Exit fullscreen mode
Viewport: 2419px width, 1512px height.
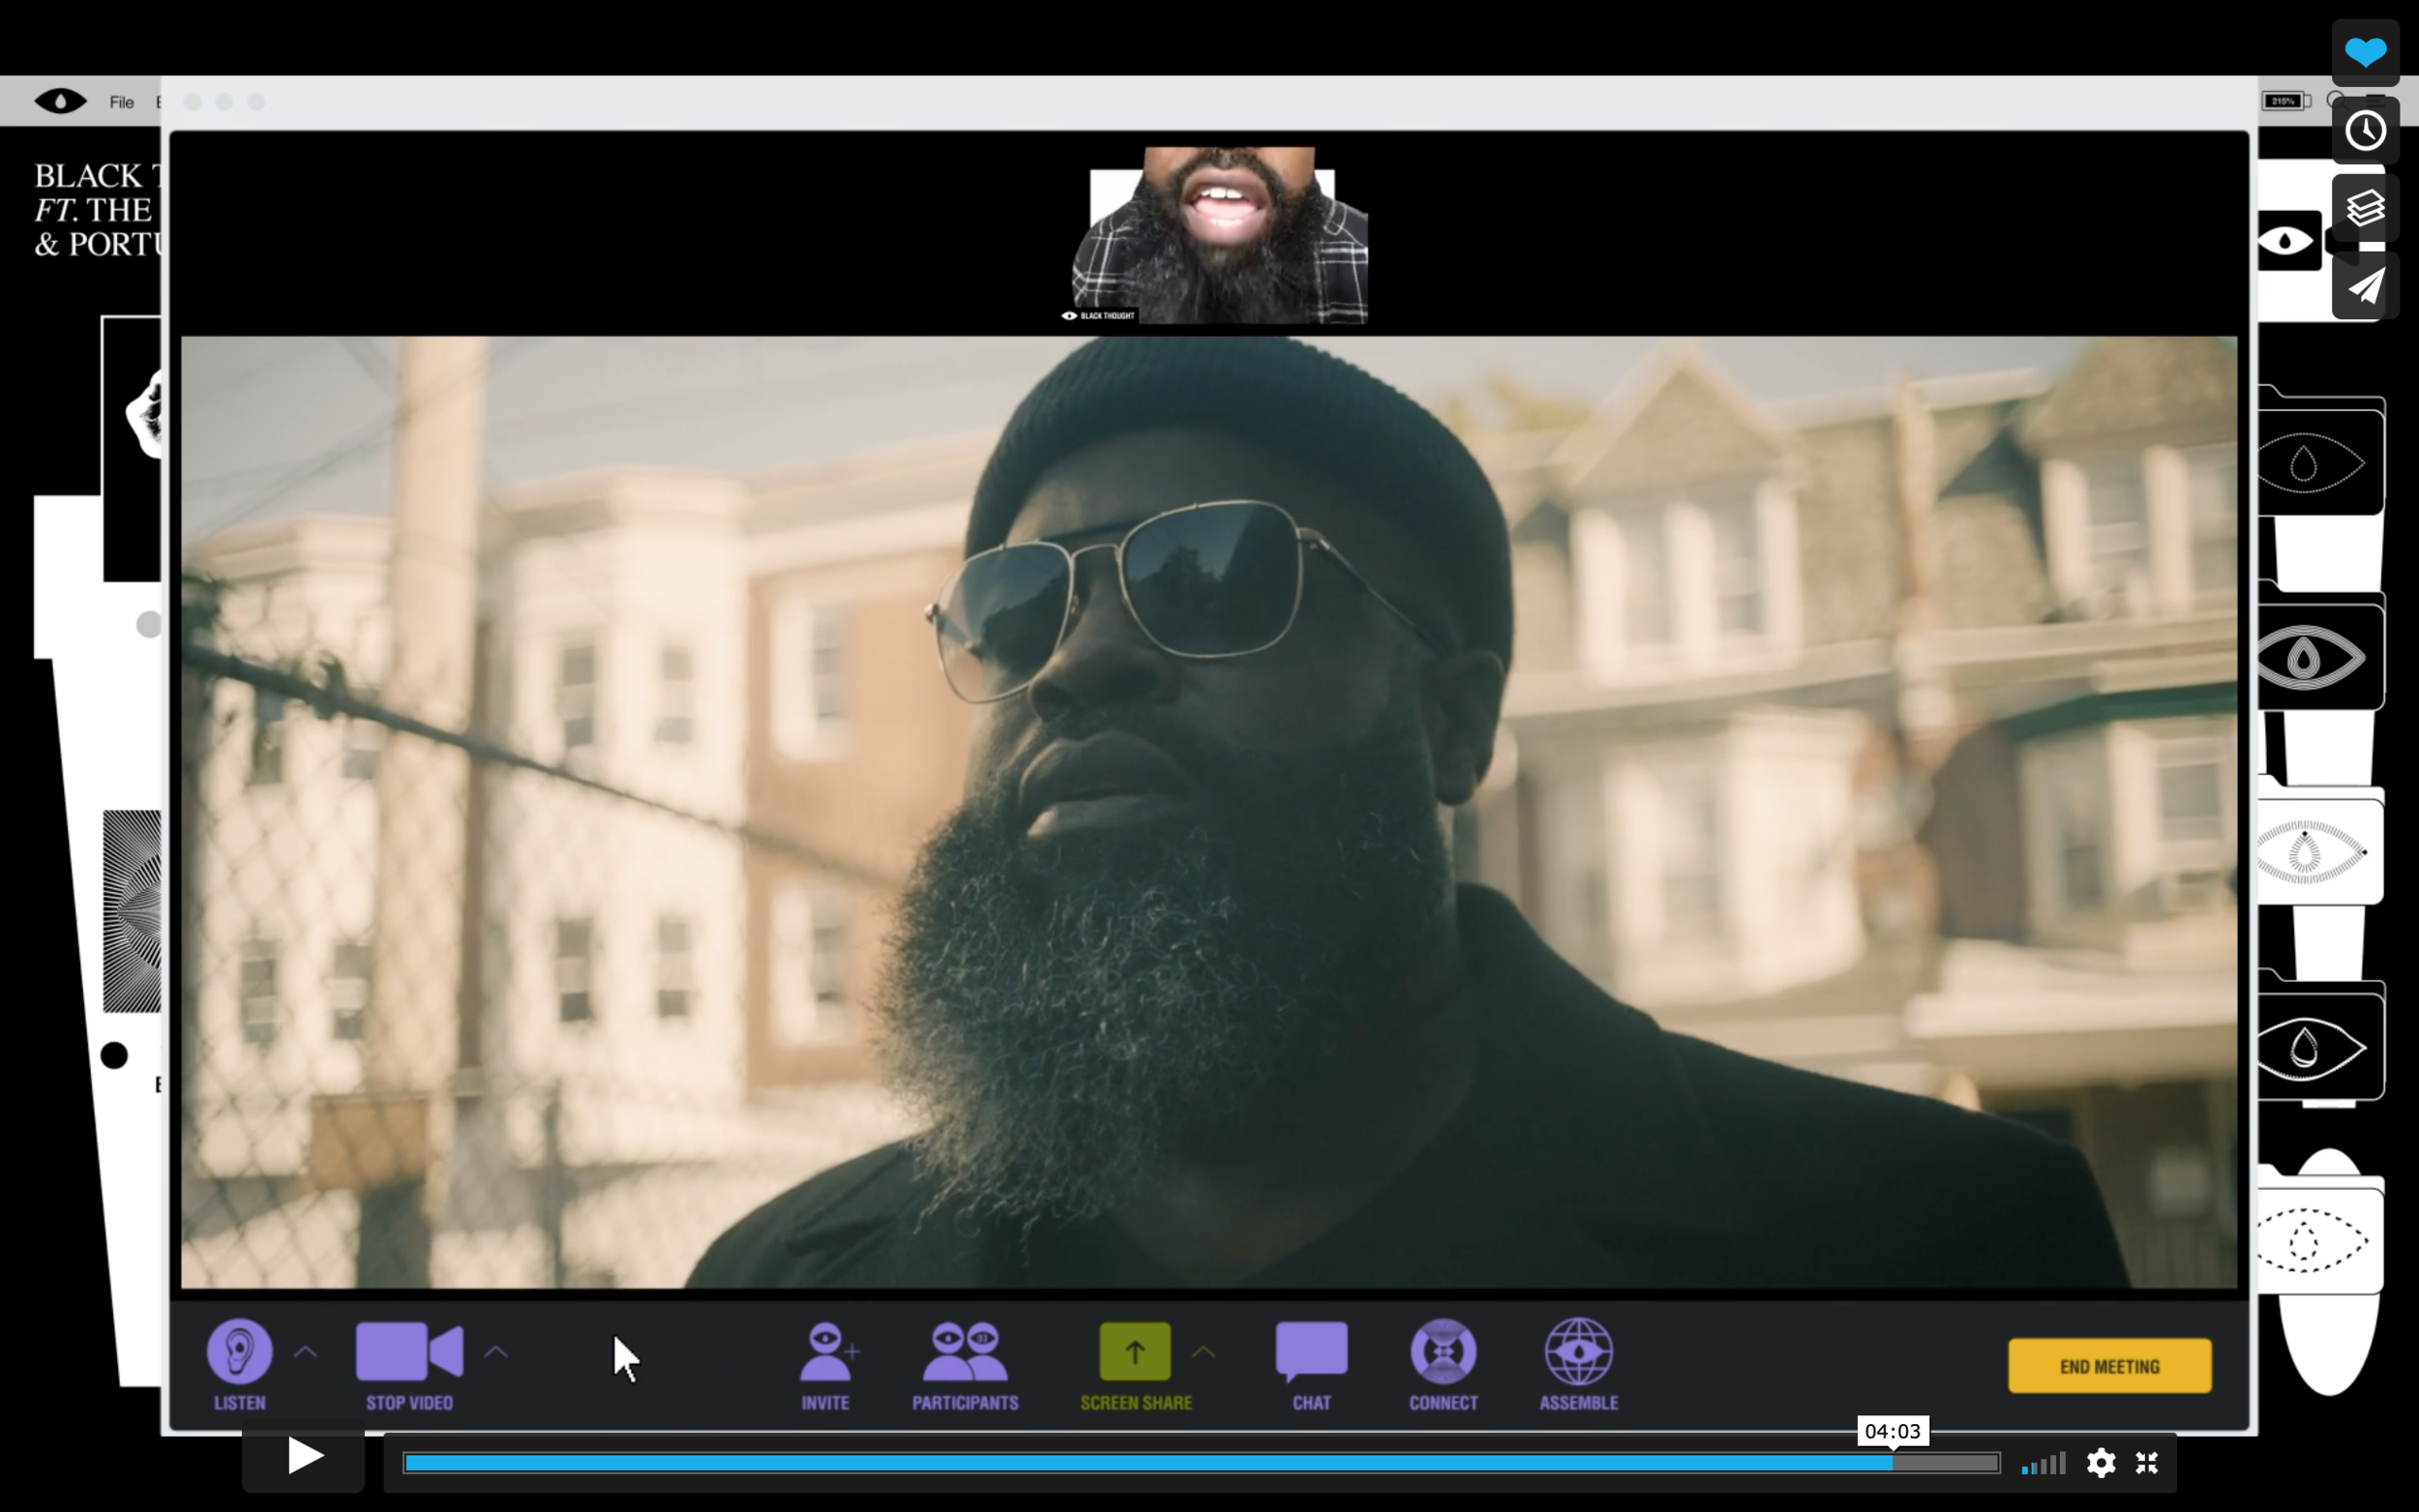[x=2146, y=1463]
